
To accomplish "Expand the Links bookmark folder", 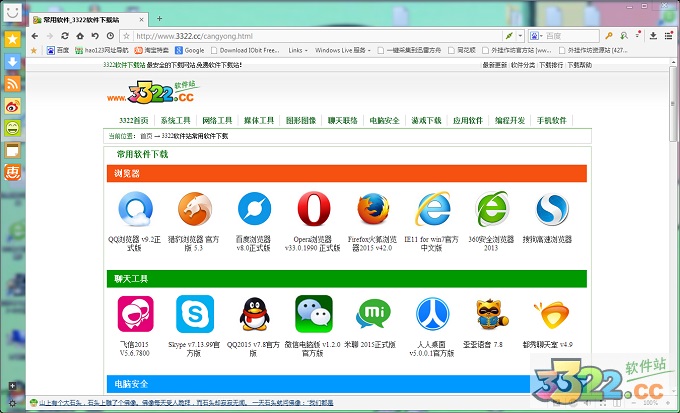I will [x=298, y=50].
